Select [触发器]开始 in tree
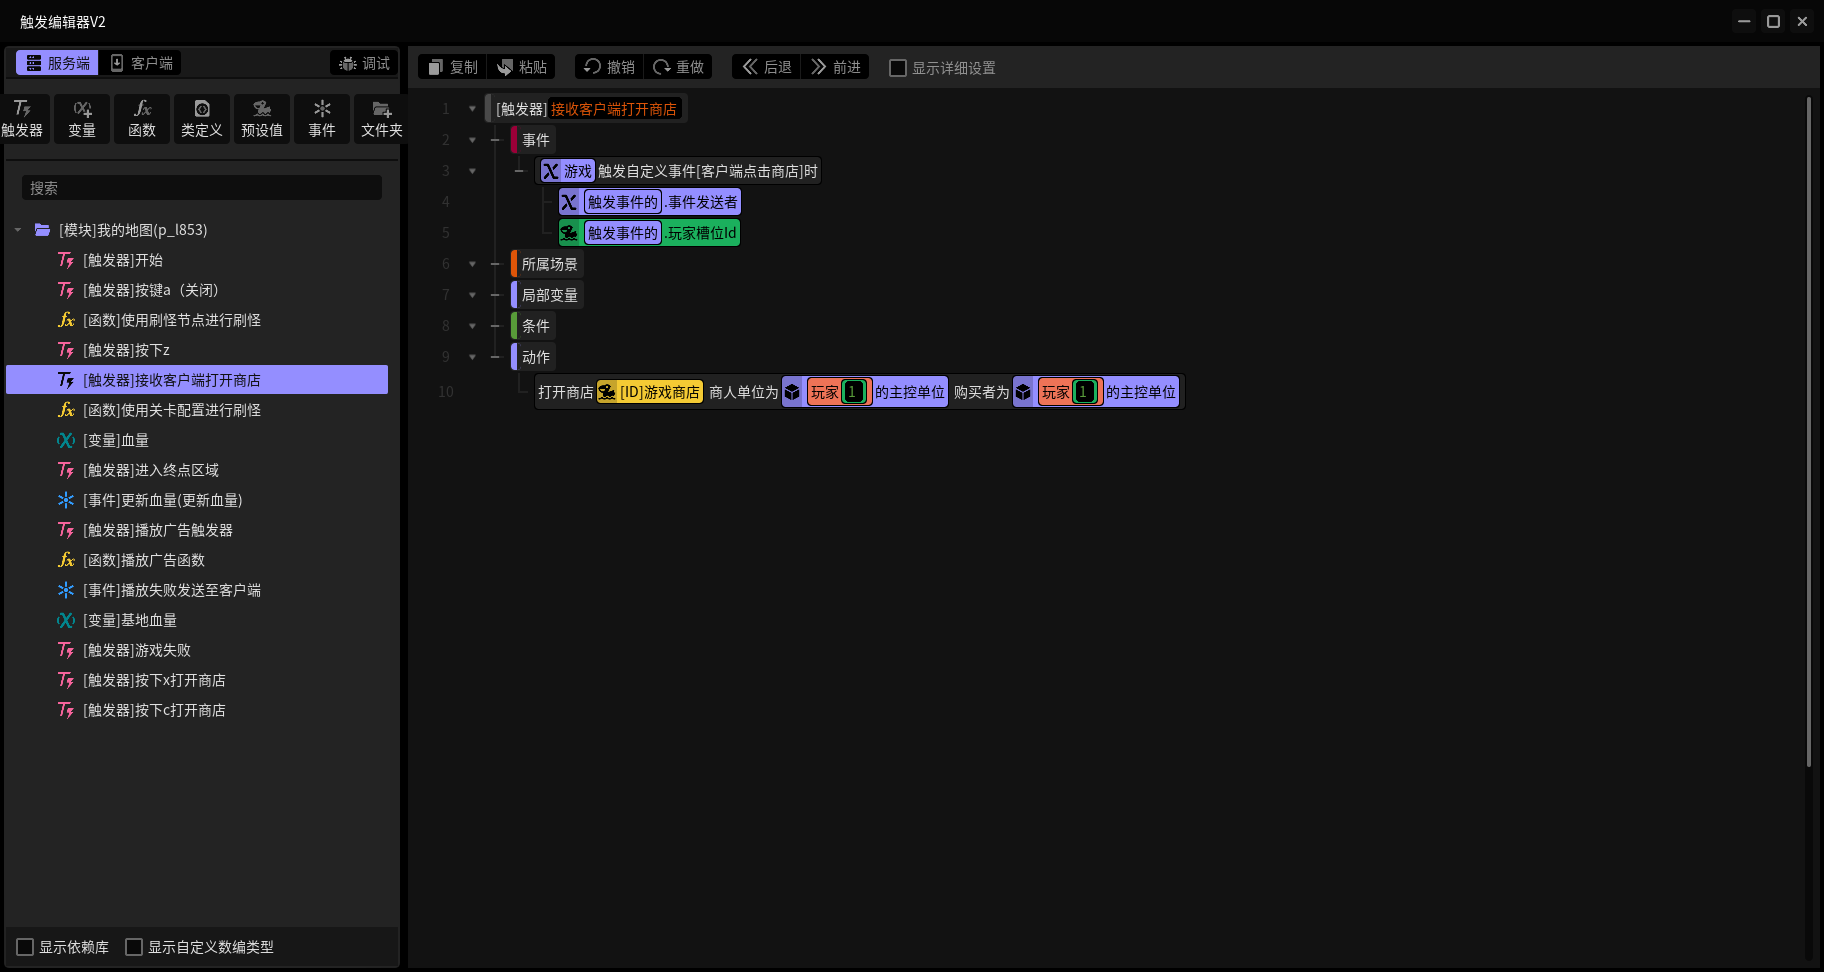The image size is (1824, 972). tap(197, 260)
